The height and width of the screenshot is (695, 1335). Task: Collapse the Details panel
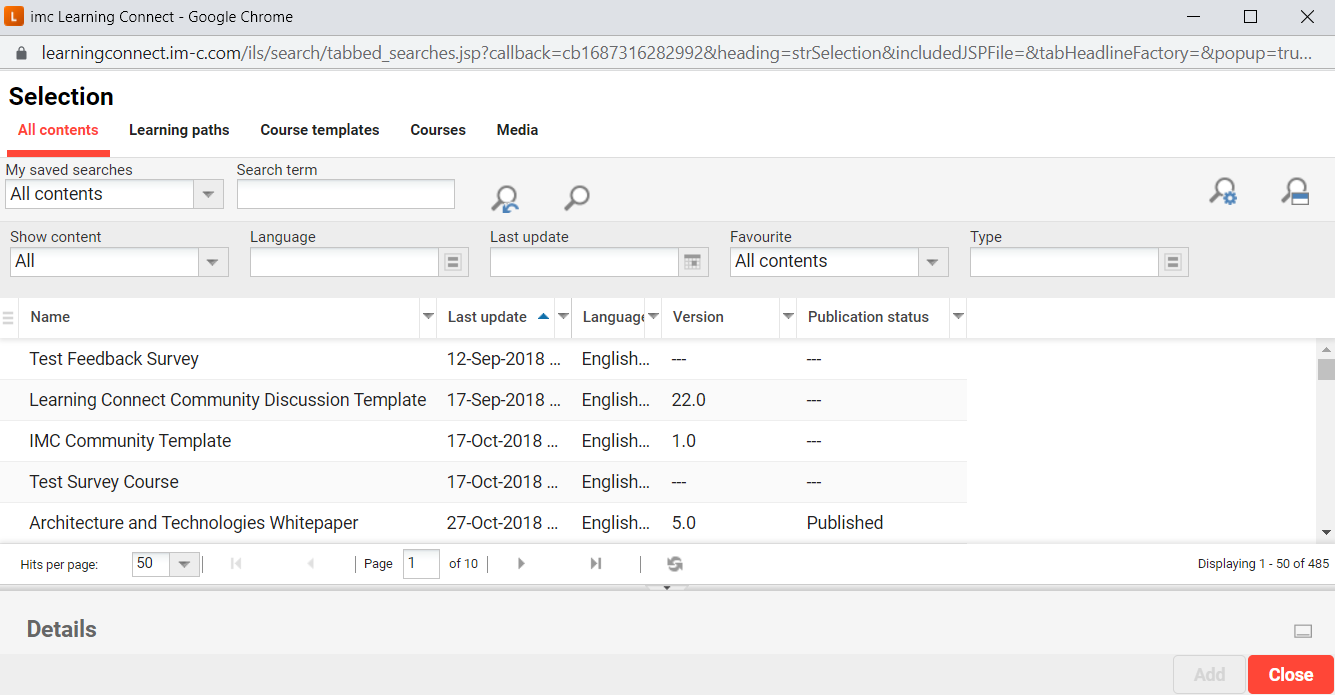pos(1302,630)
